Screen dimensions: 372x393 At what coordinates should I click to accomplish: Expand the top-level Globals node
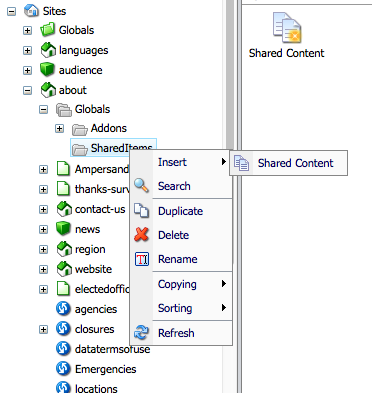(x=27, y=31)
